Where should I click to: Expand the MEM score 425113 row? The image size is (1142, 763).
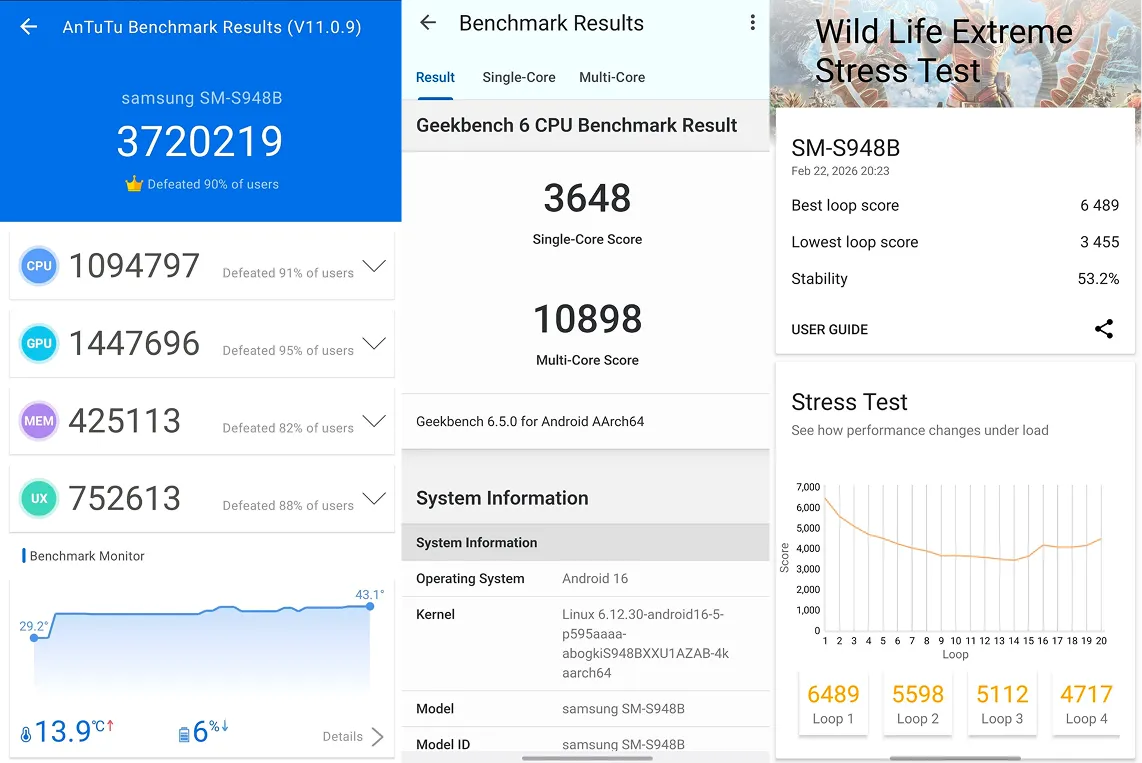pos(374,422)
